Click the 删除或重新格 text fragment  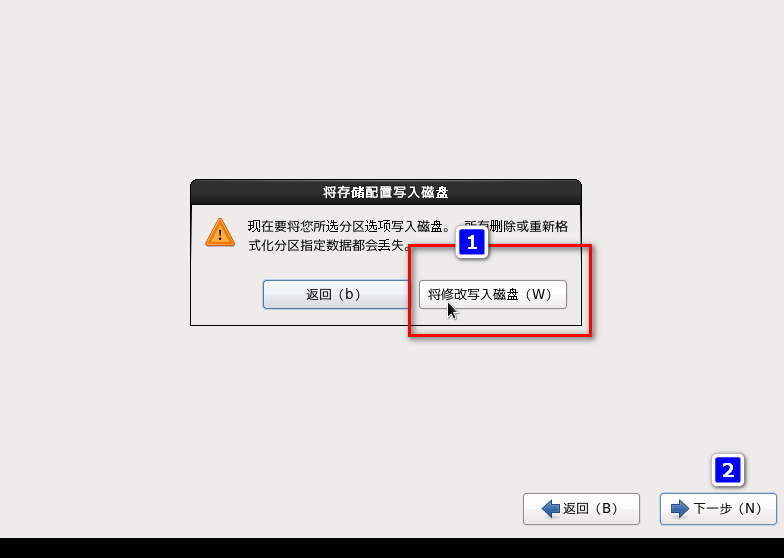(528, 226)
